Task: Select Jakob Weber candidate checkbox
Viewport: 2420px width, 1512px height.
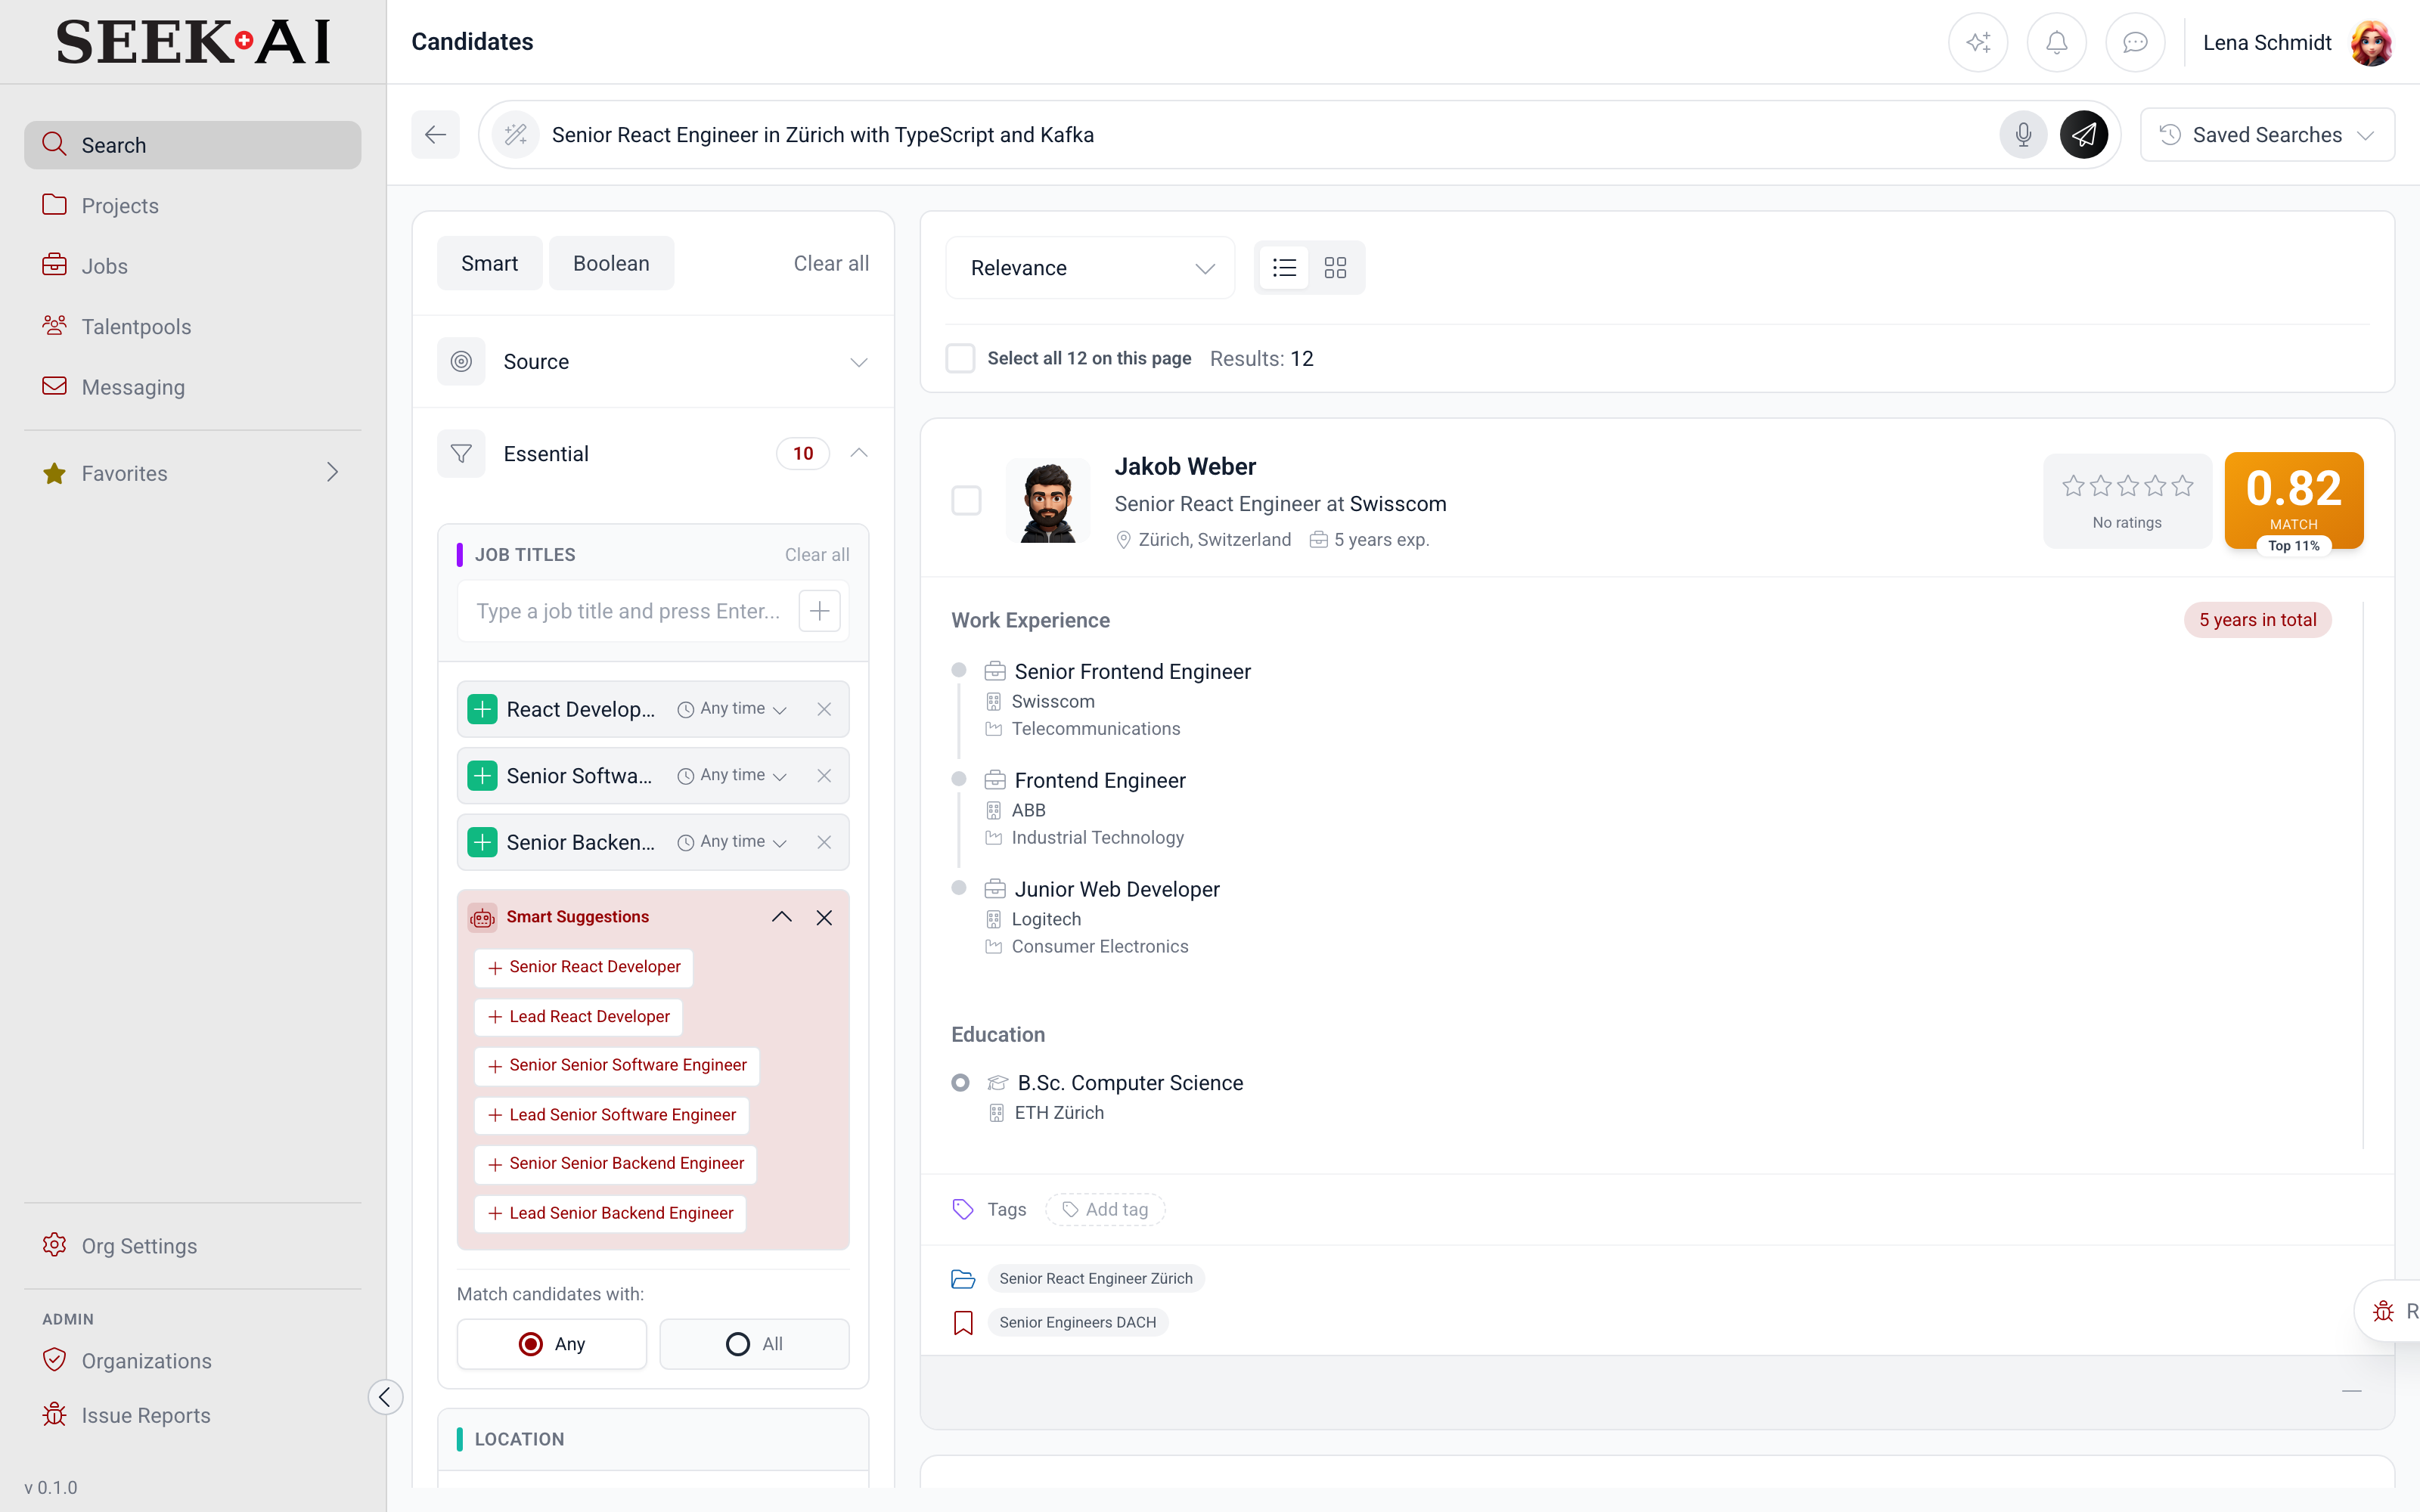Action: 966,500
